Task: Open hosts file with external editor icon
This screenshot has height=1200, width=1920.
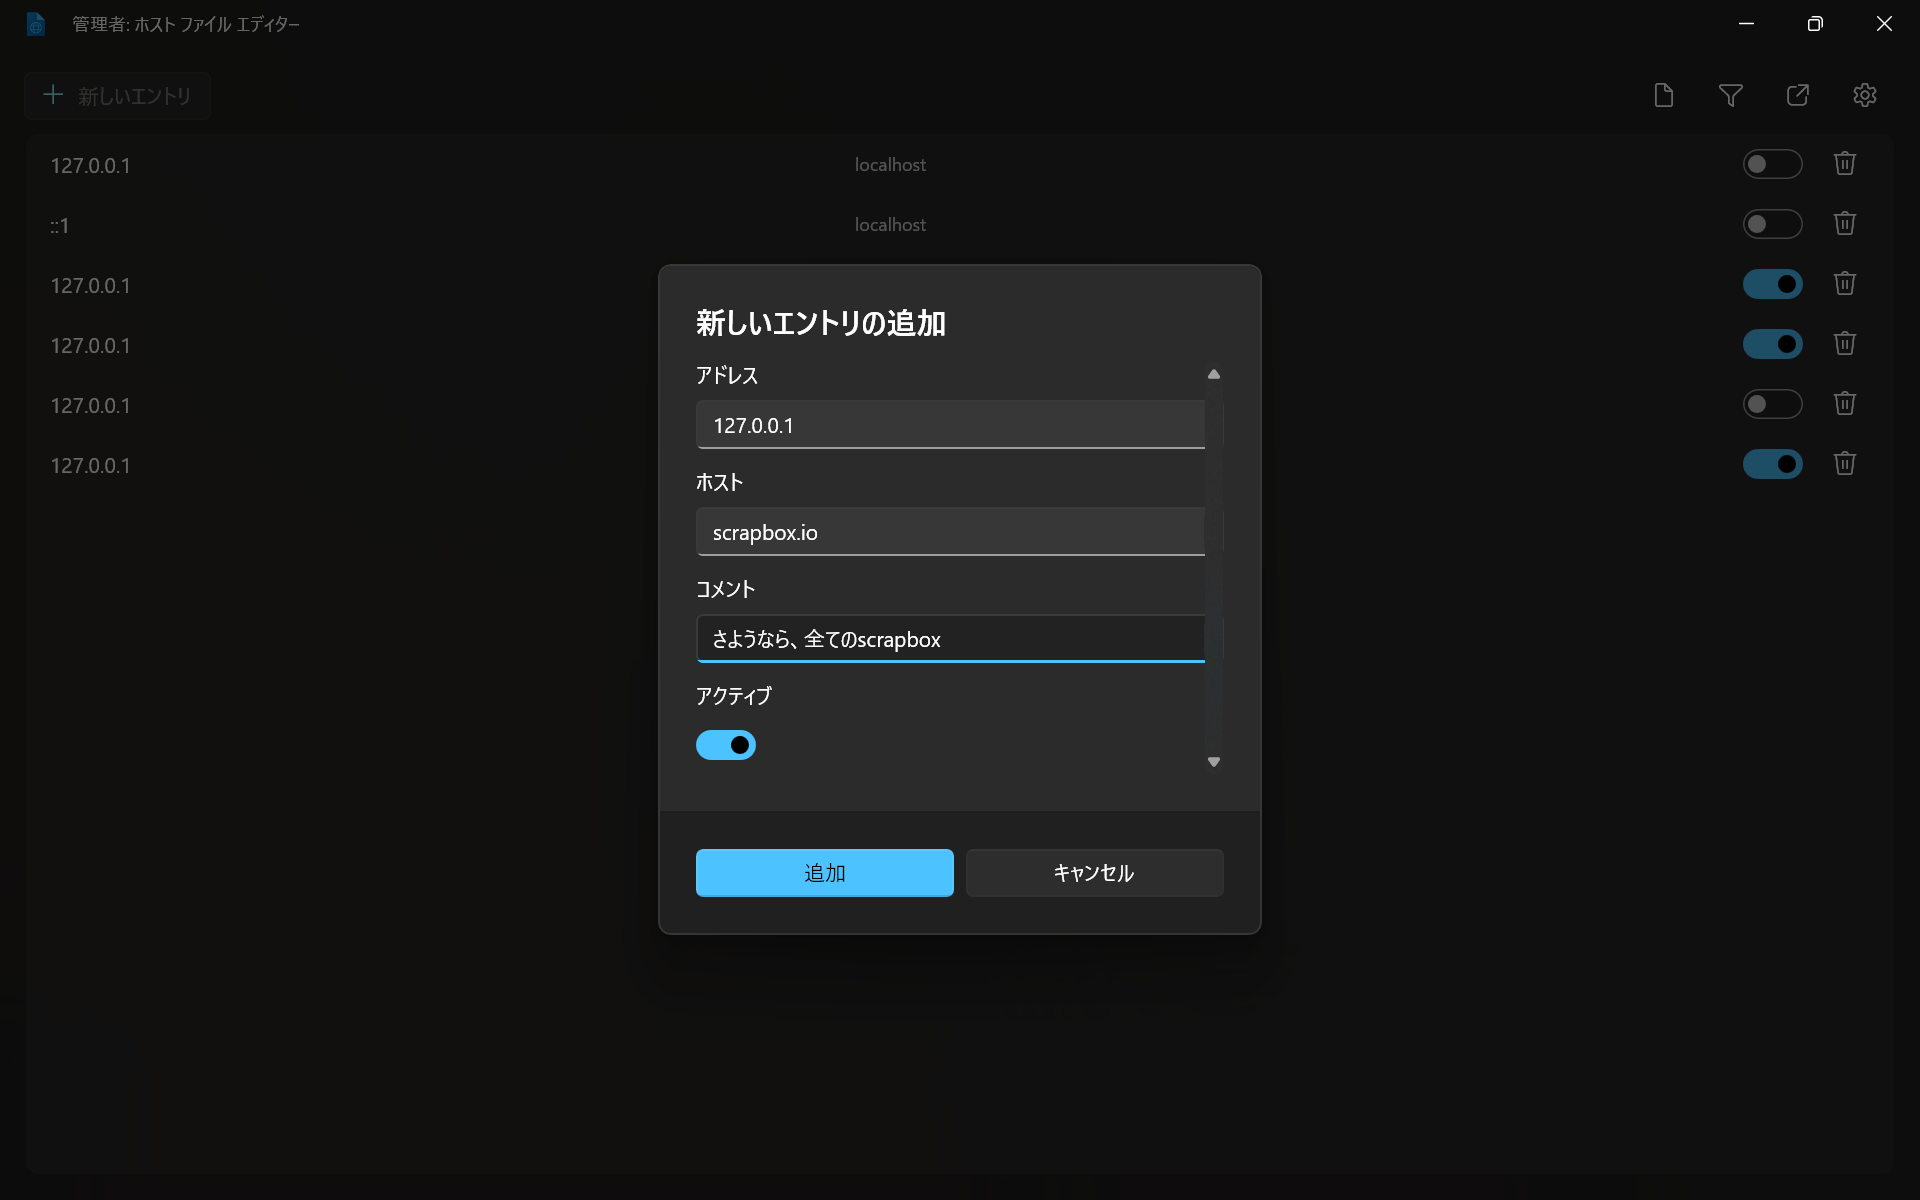Action: (1797, 95)
